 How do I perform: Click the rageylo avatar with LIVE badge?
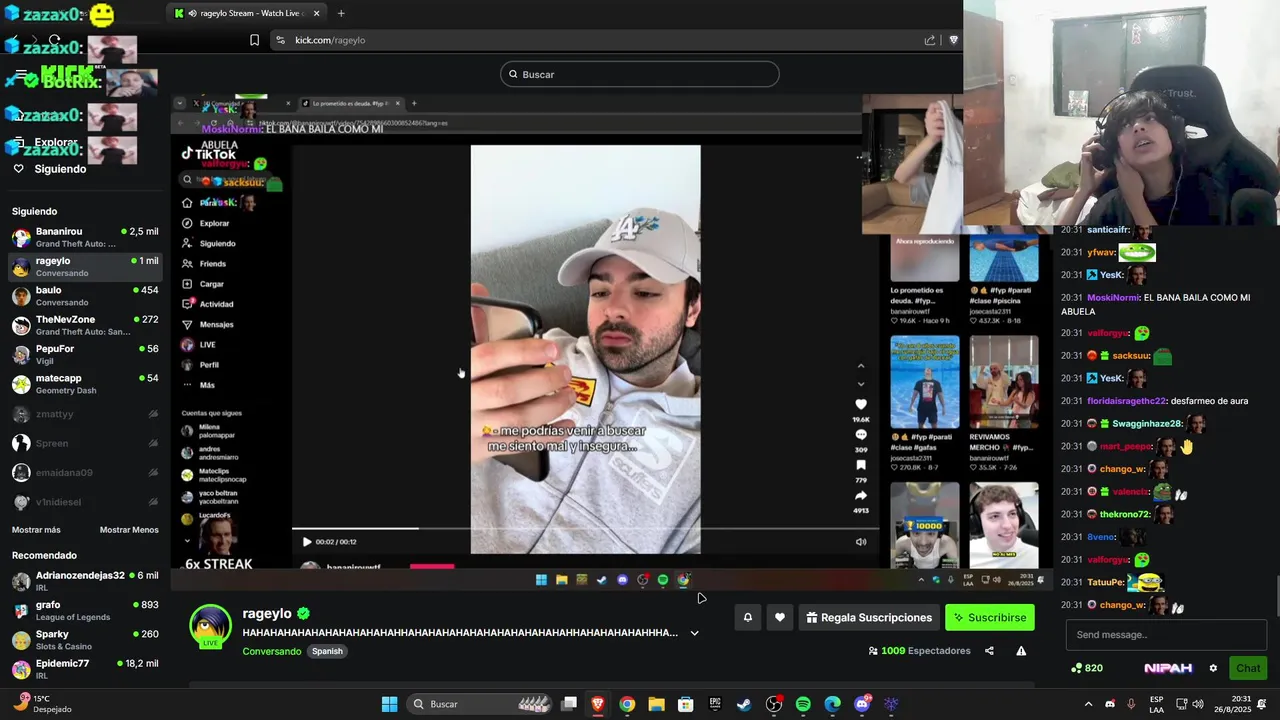[210, 628]
